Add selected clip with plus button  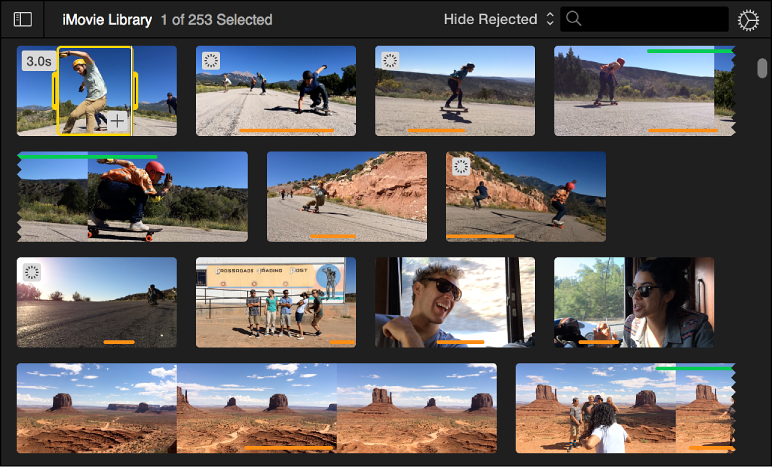click(117, 121)
